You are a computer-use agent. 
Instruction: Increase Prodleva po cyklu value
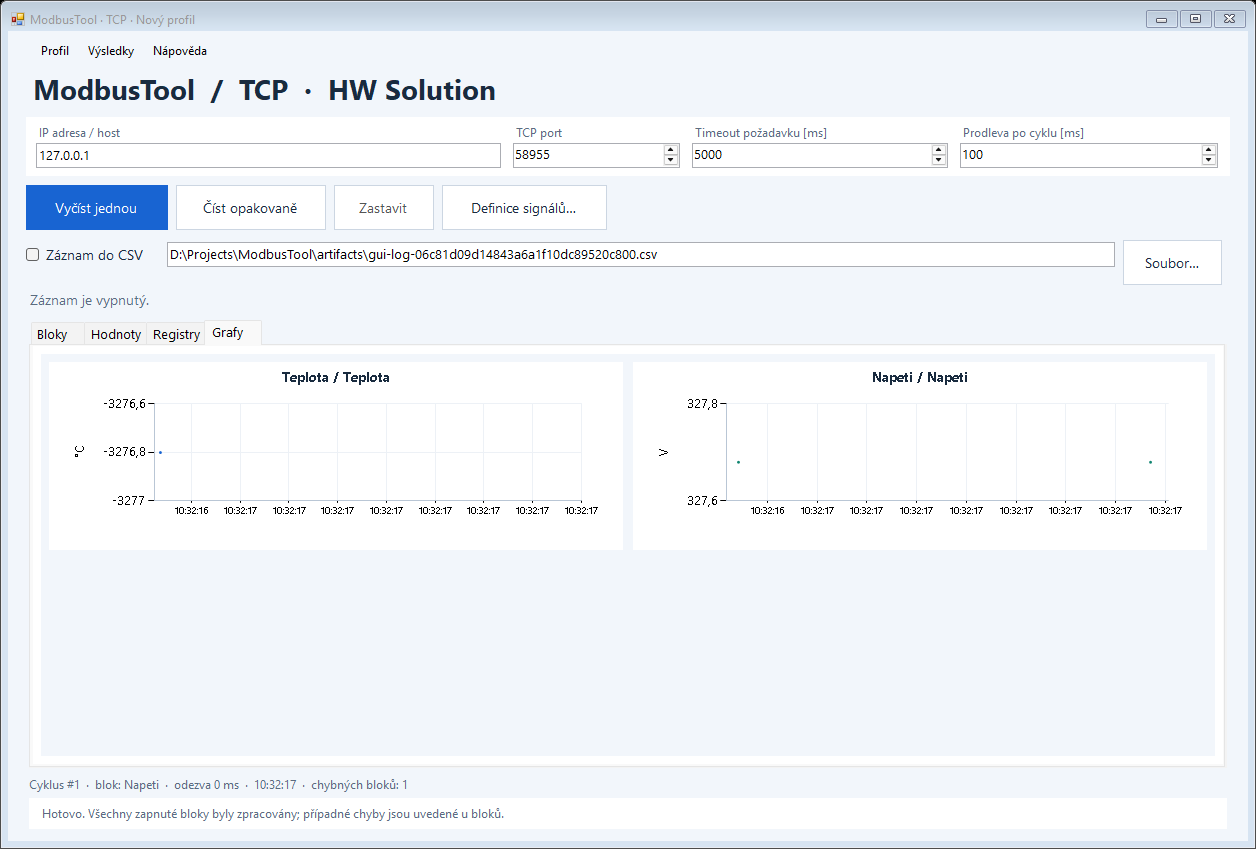1208,150
